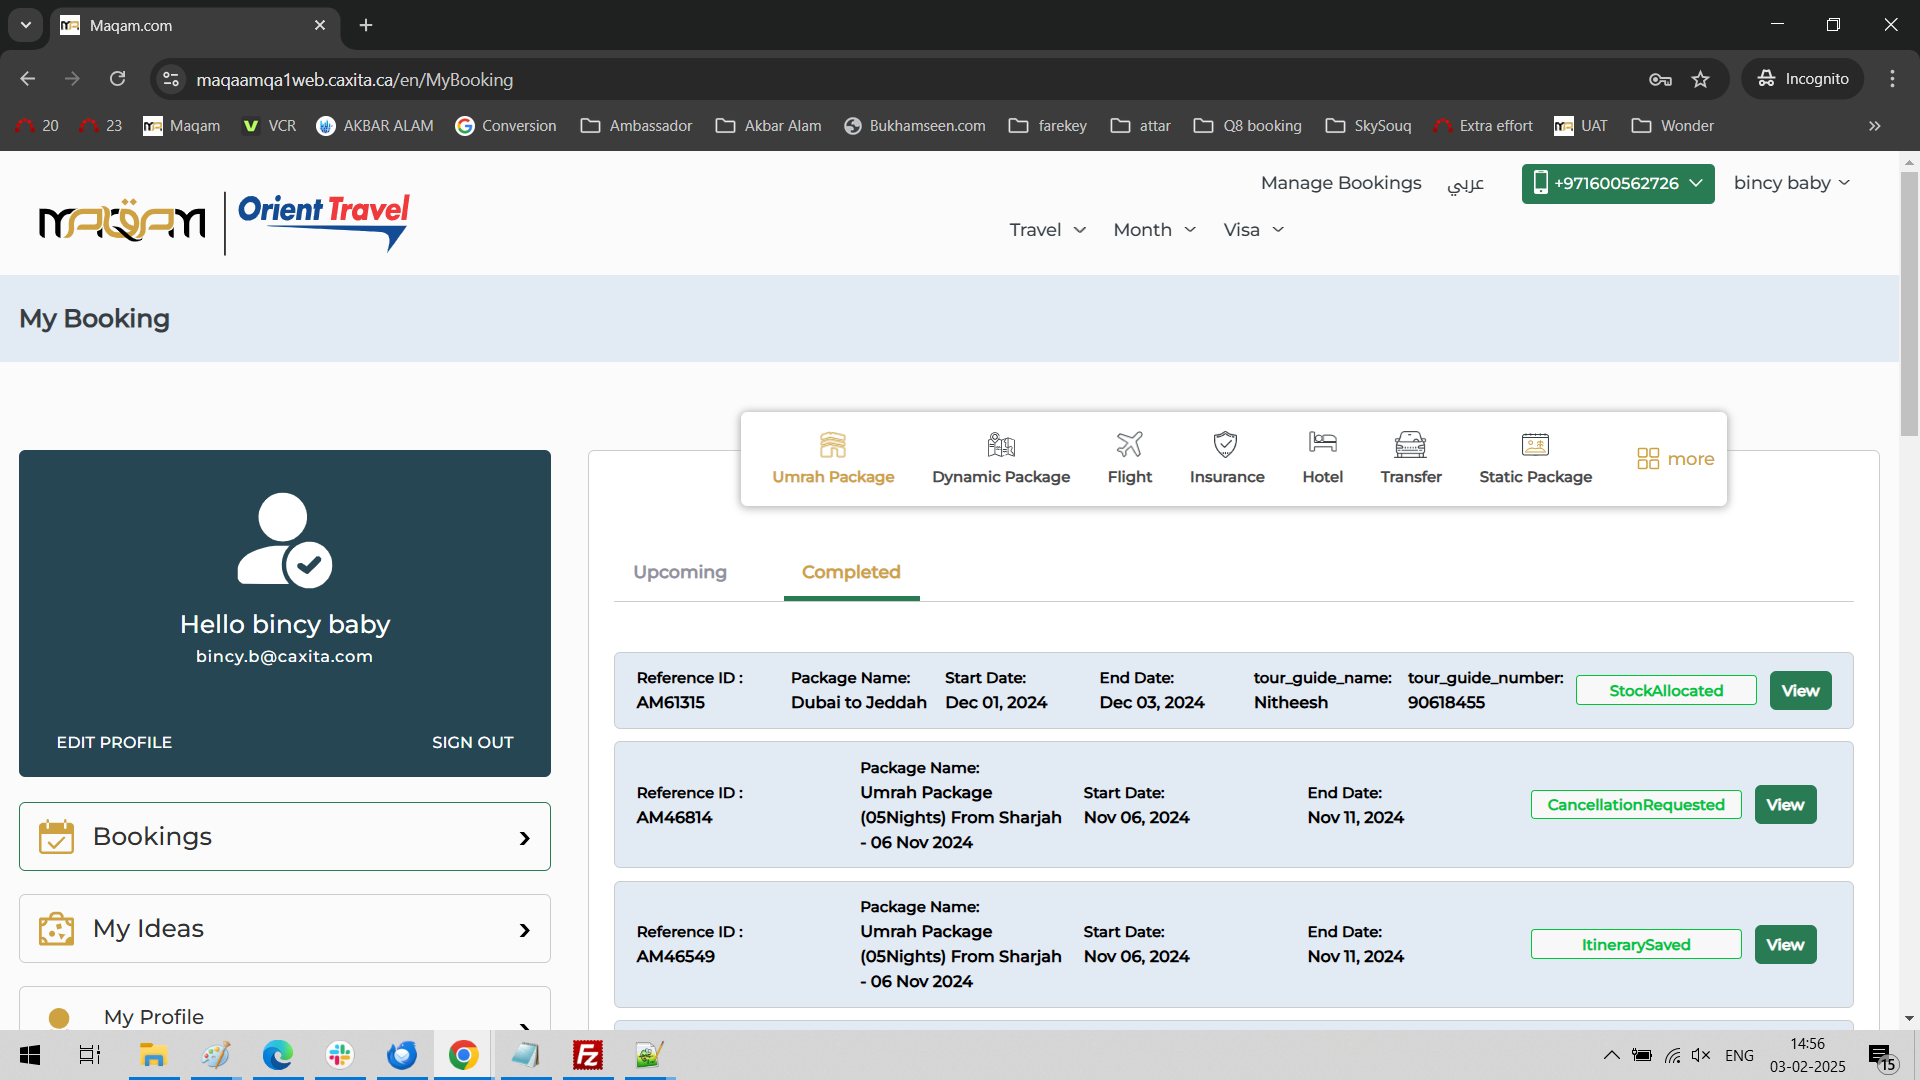This screenshot has width=1920, height=1080.
Task: Select the Static Package icon
Action: [x=1535, y=444]
